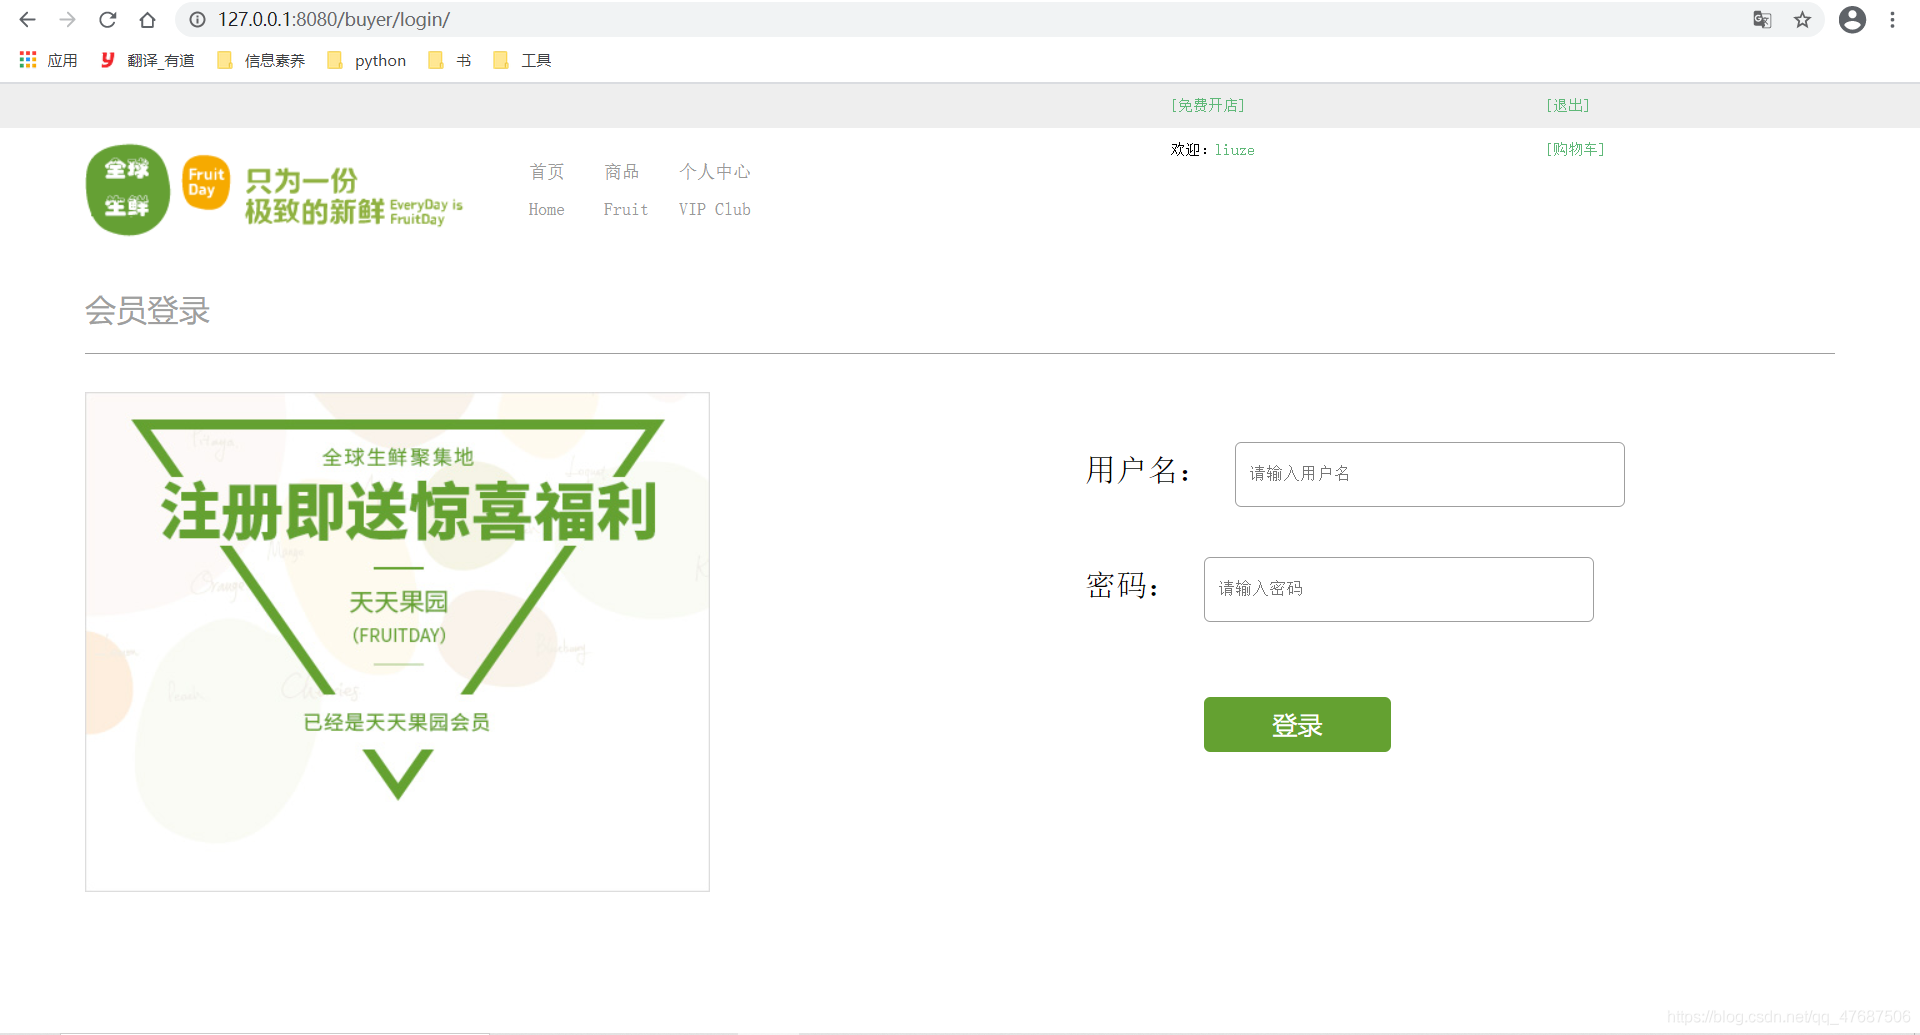The width and height of the screenshot is (1920, 1035).
Task: Open the [购物车] cart link
Action: (x=1575, y=149)
